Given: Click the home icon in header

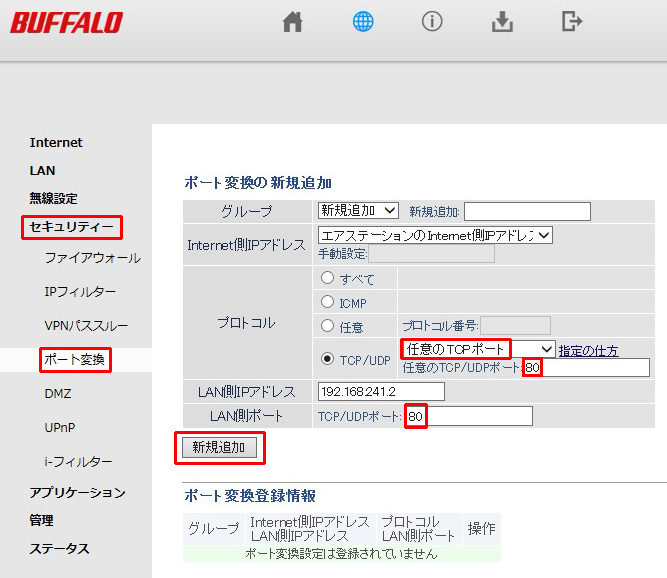Looking at the screenshot, I should point(292,22).
